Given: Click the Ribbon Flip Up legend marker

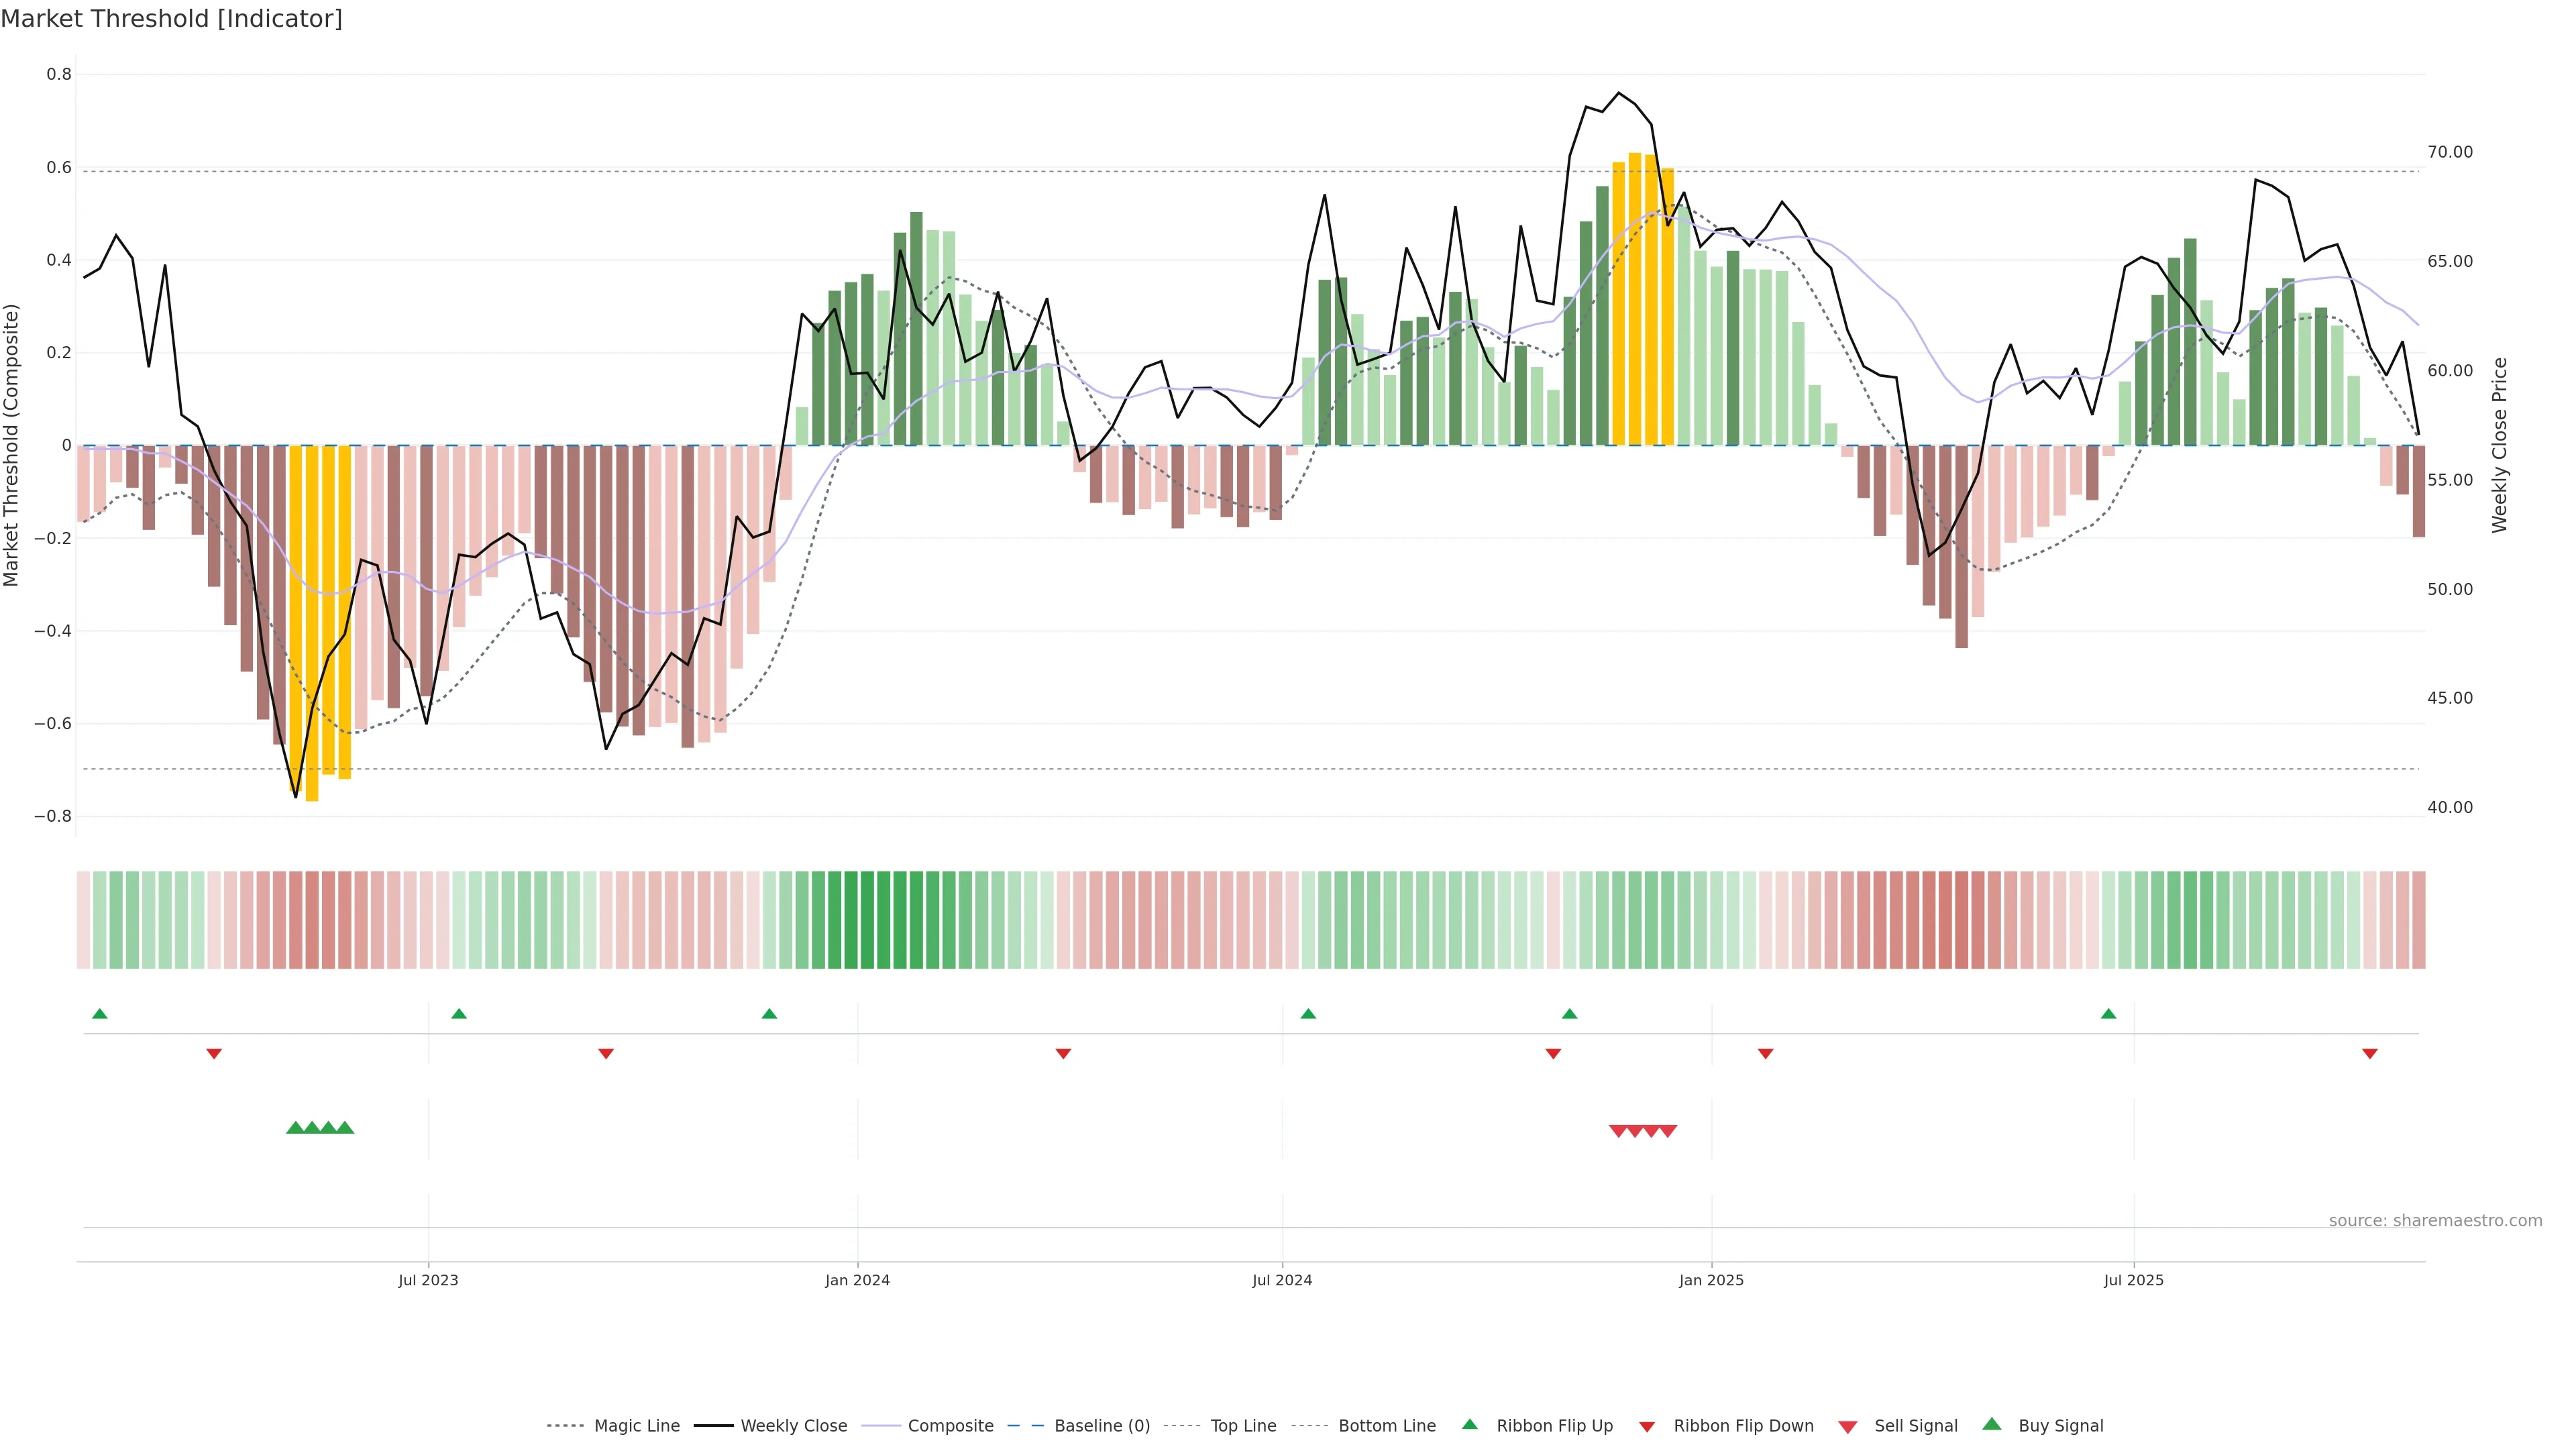Looking at the screenshot, I should click(x=1469, y=1424).
